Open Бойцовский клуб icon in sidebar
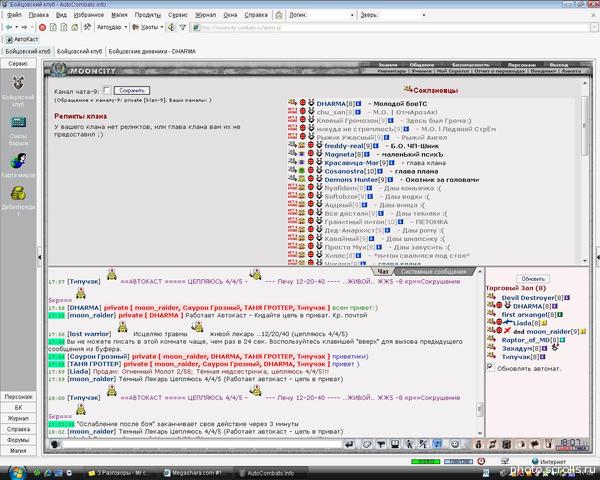 point(18,83)
